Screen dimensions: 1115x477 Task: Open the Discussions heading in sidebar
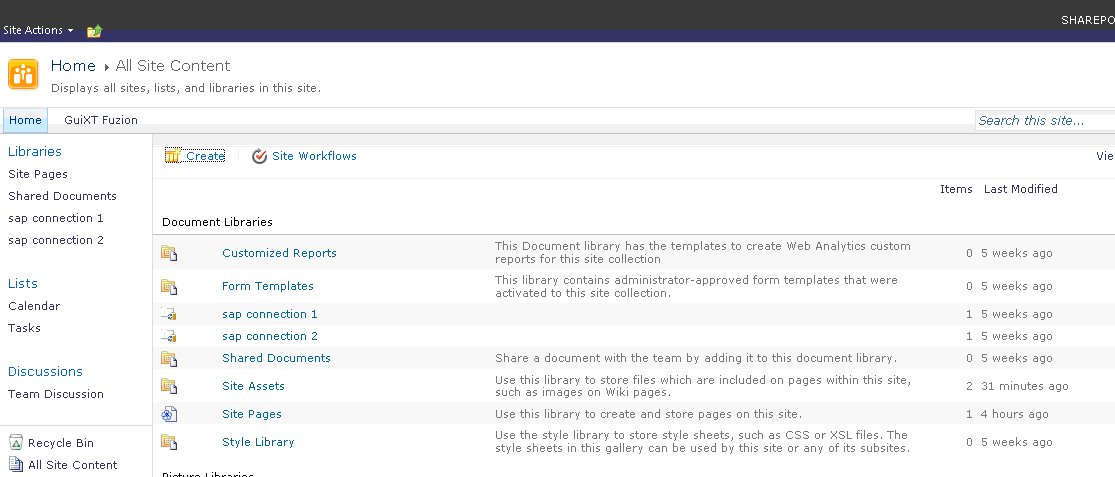coord(46,372)
